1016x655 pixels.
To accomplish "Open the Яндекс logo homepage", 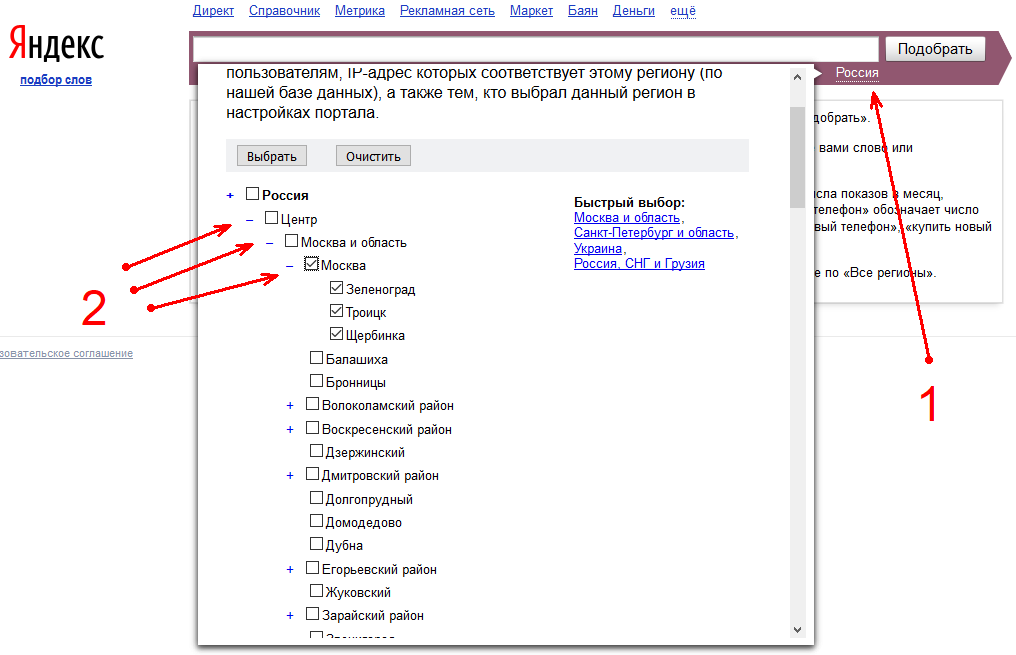I will click(56, 43).
